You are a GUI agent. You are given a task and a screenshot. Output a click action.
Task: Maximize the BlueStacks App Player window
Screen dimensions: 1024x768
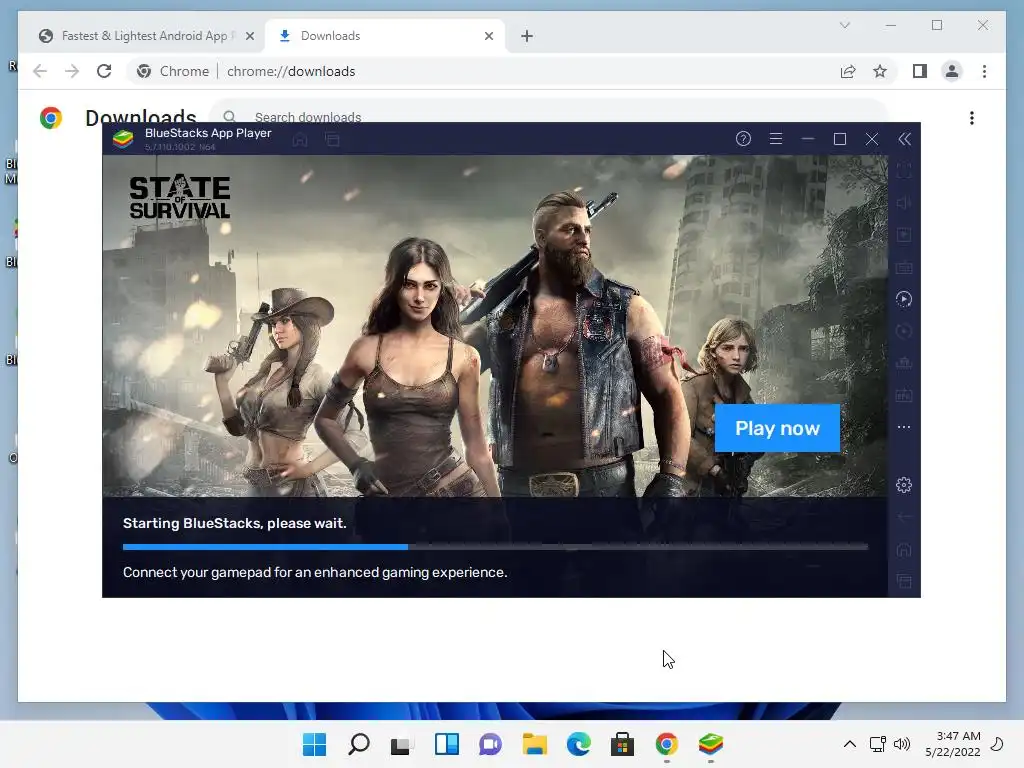tap(840, 139)
